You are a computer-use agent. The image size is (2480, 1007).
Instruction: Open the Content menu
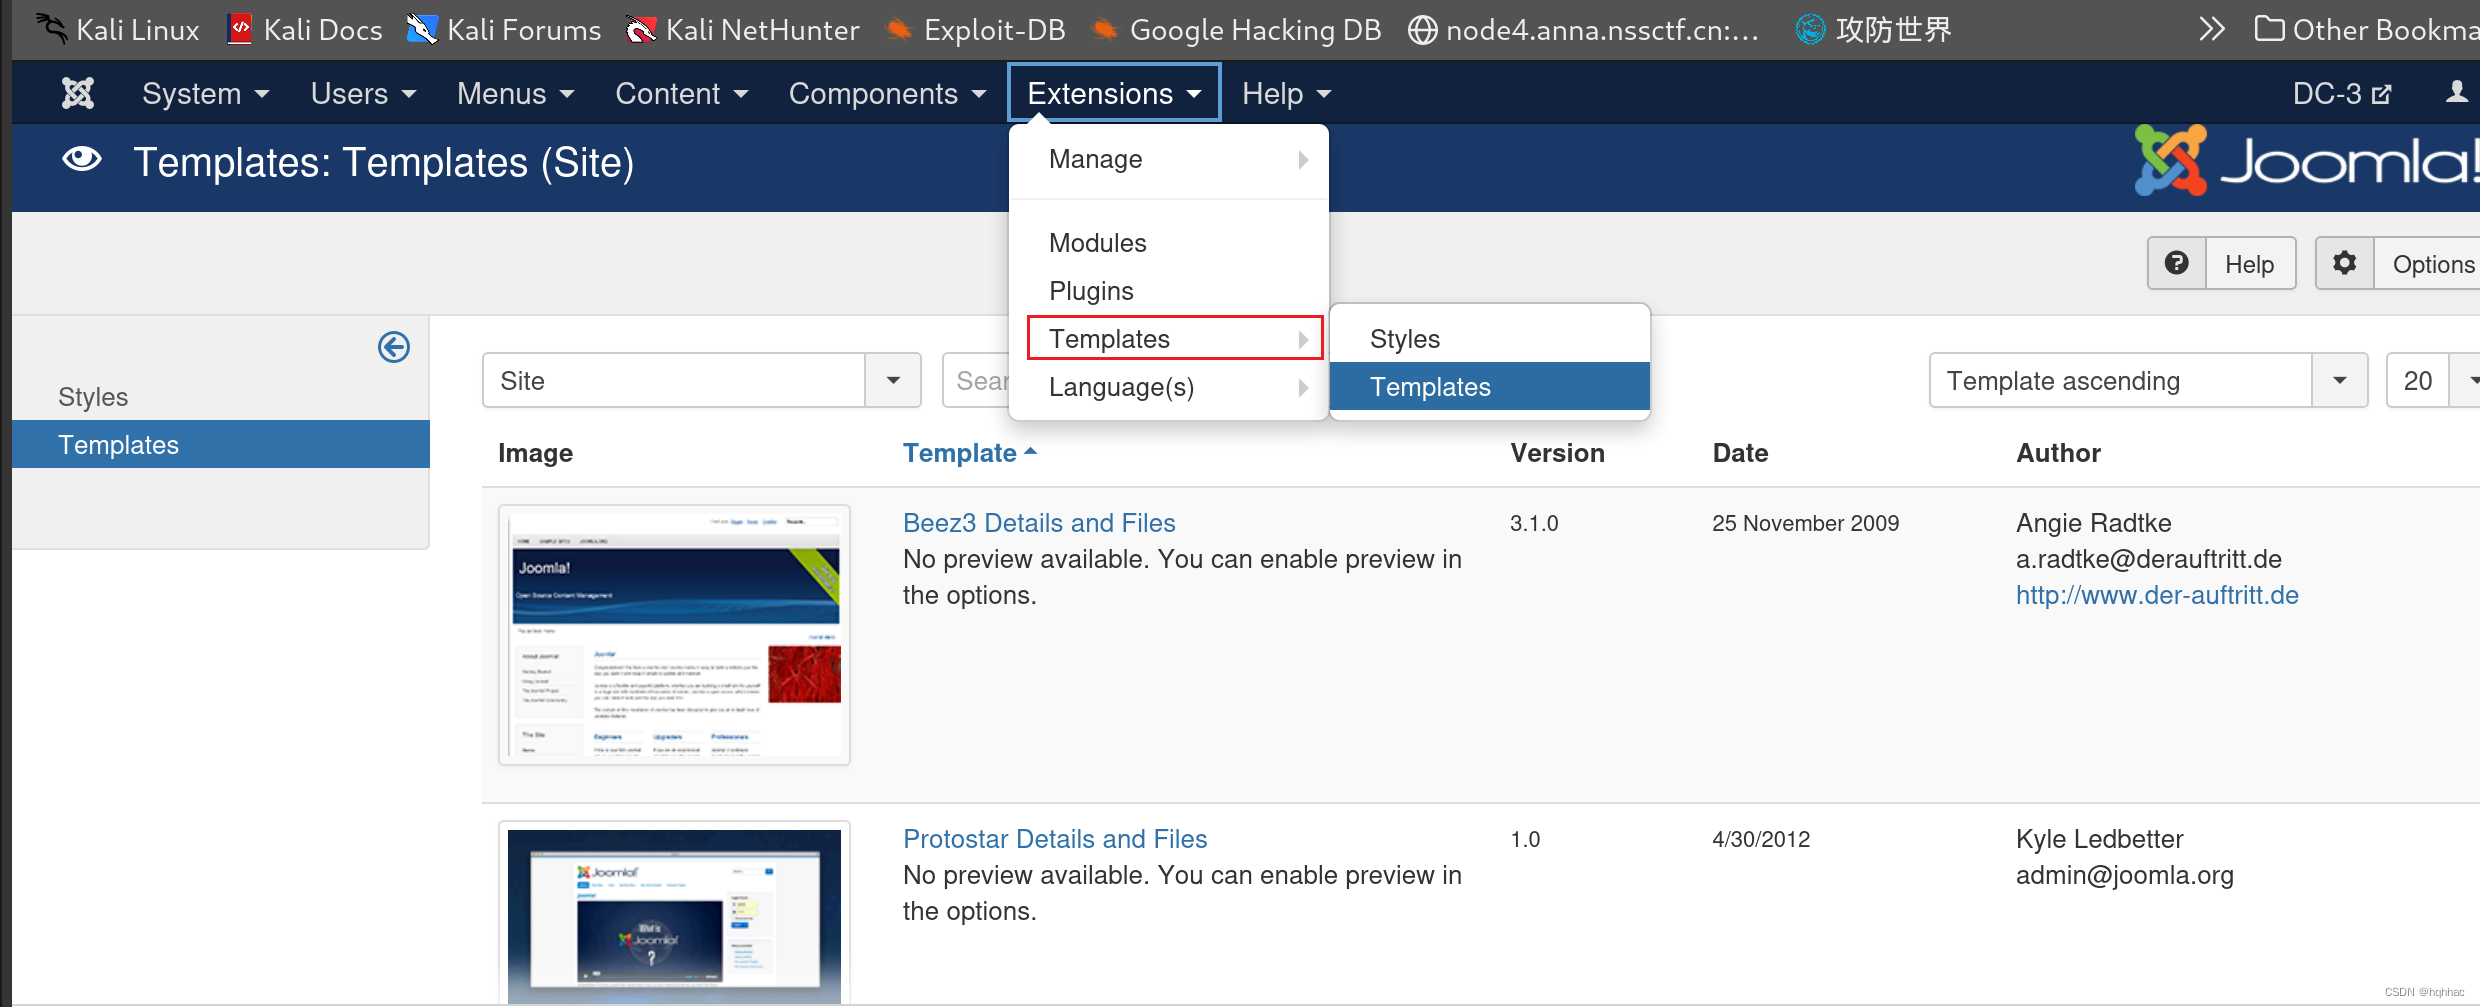coord(682,93)
